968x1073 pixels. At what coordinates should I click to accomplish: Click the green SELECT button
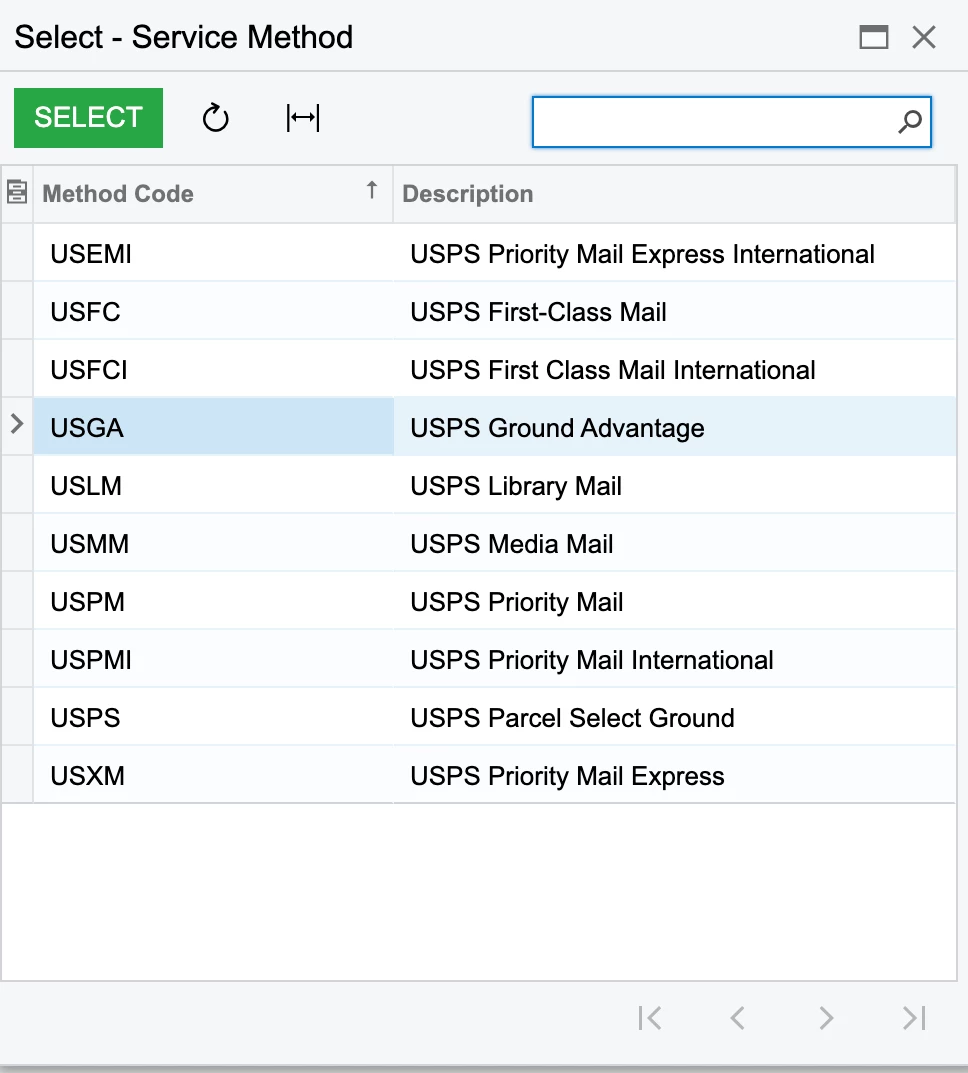[88, 118]
